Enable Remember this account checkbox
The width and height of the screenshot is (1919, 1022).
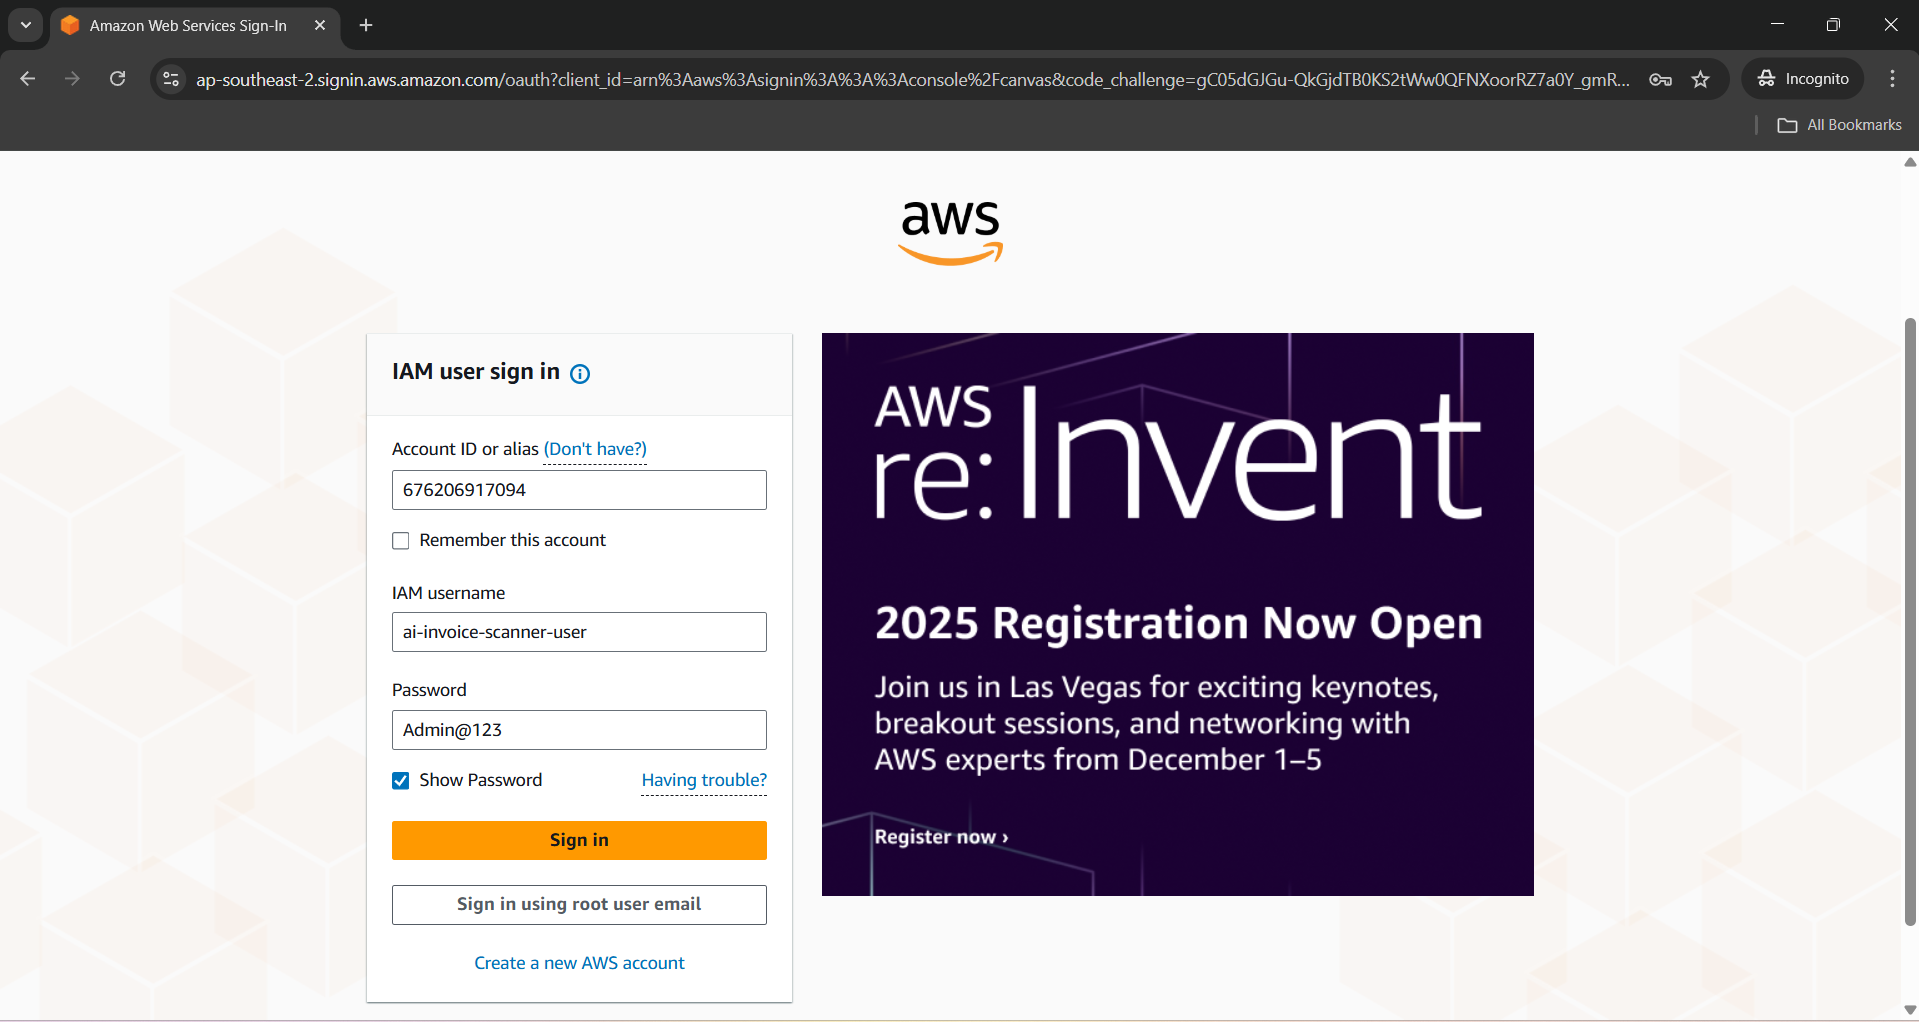click(x=401, y=541)
